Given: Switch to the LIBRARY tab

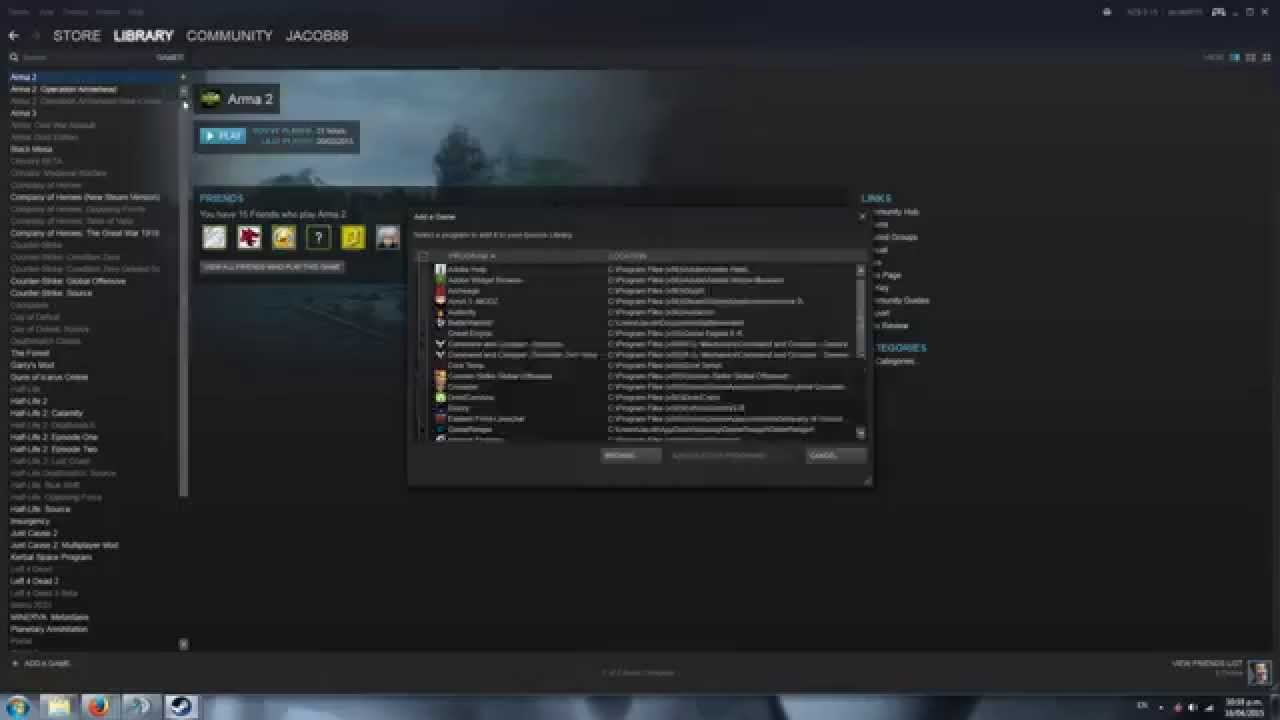Looking at the screenshot, I should [143, 36].
